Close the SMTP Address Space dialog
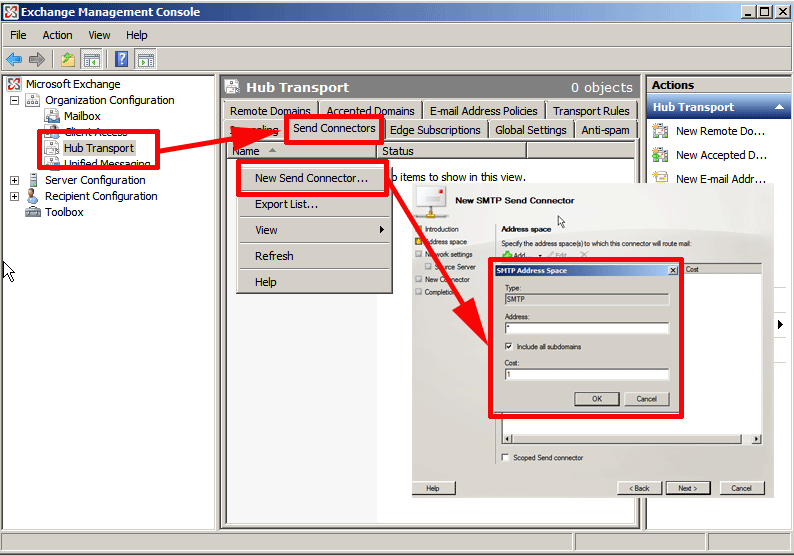 (673, 270)
